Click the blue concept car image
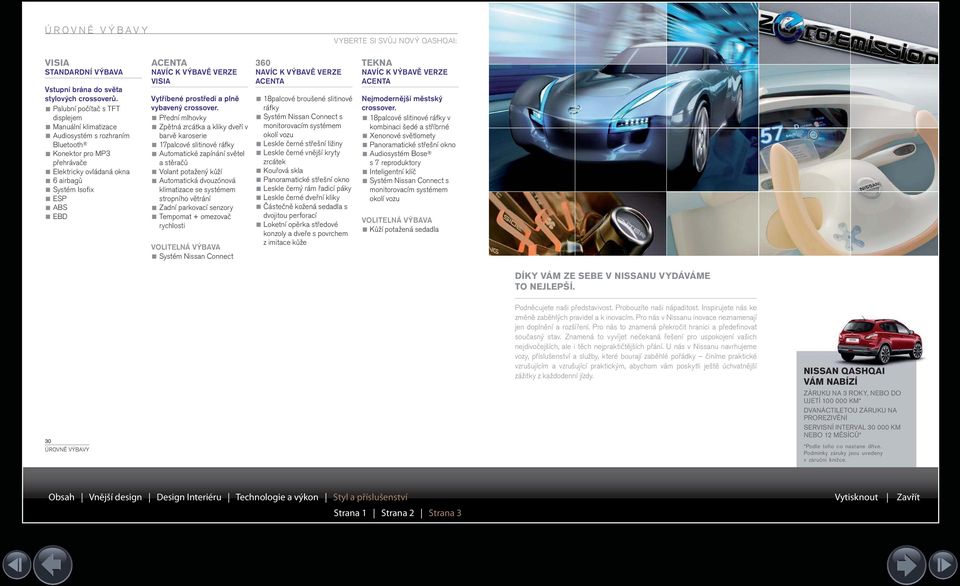 623,97
